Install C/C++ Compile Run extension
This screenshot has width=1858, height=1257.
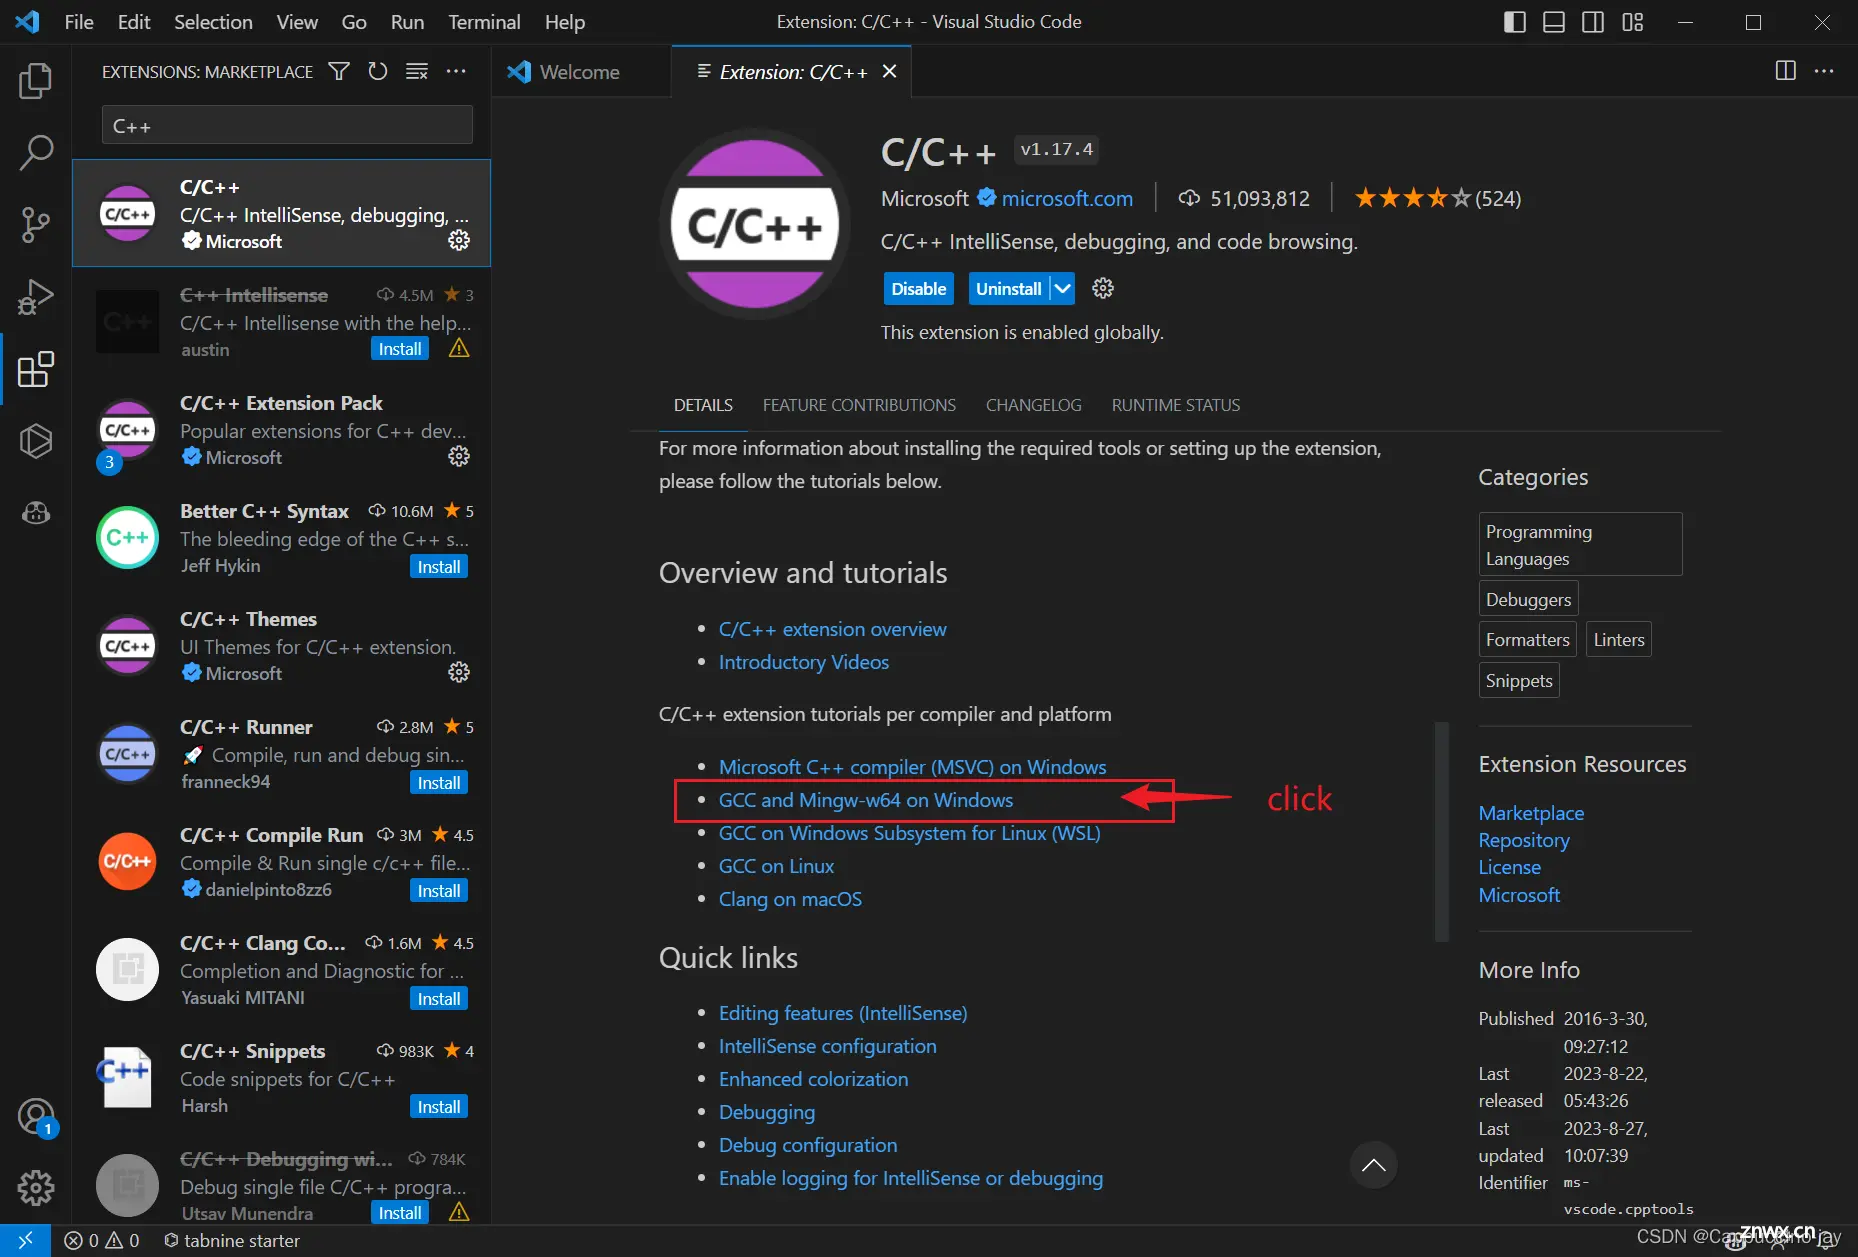tap(439, 891)
